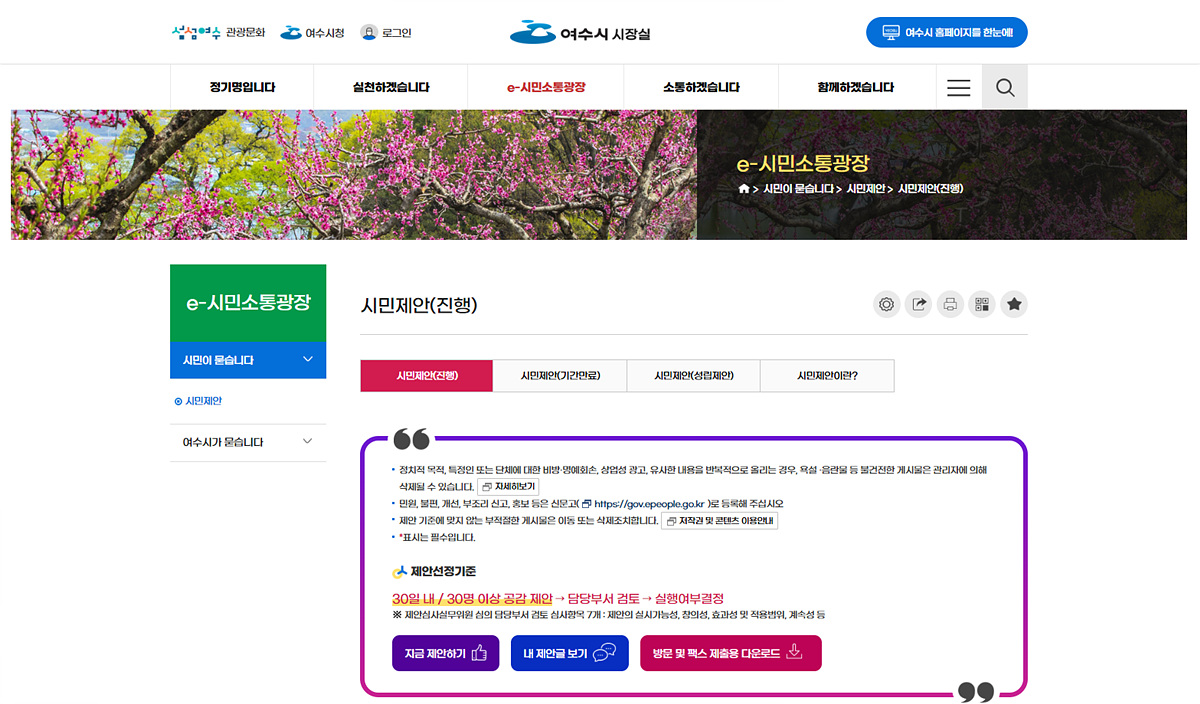Print the page using printer icon
Viewport: 1200px width, 704px height.
coord(950,305)
